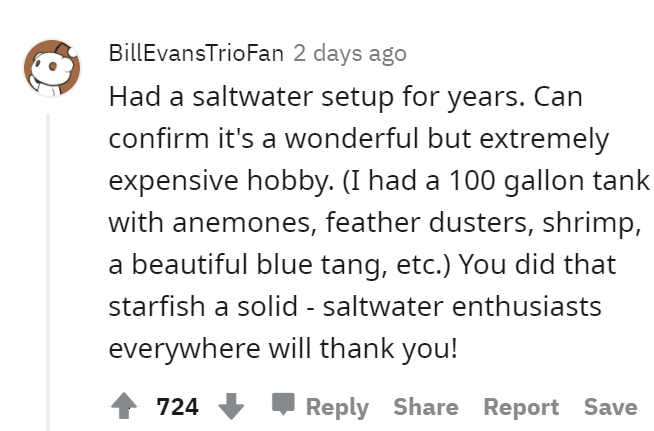Click the words "feather dusters"

pos(429,222)
